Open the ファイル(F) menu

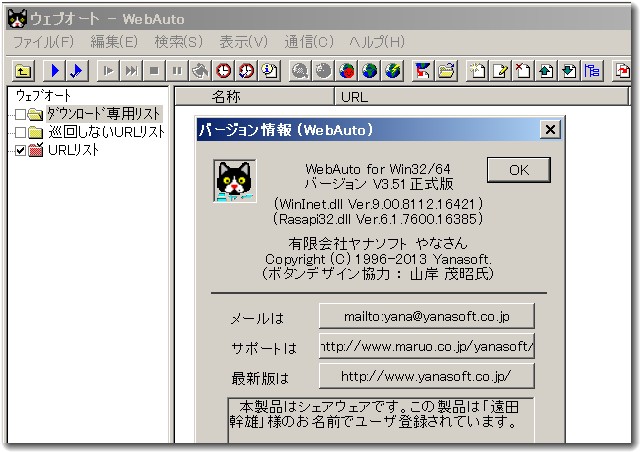pos(43,41)
